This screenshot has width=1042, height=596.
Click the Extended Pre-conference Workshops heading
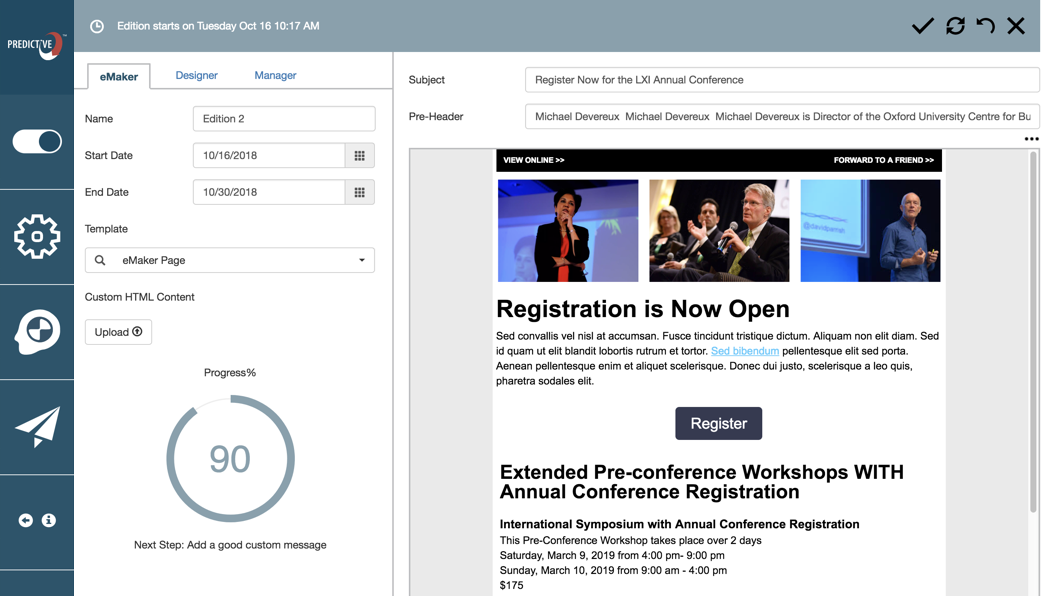click(x=702, y=482)
